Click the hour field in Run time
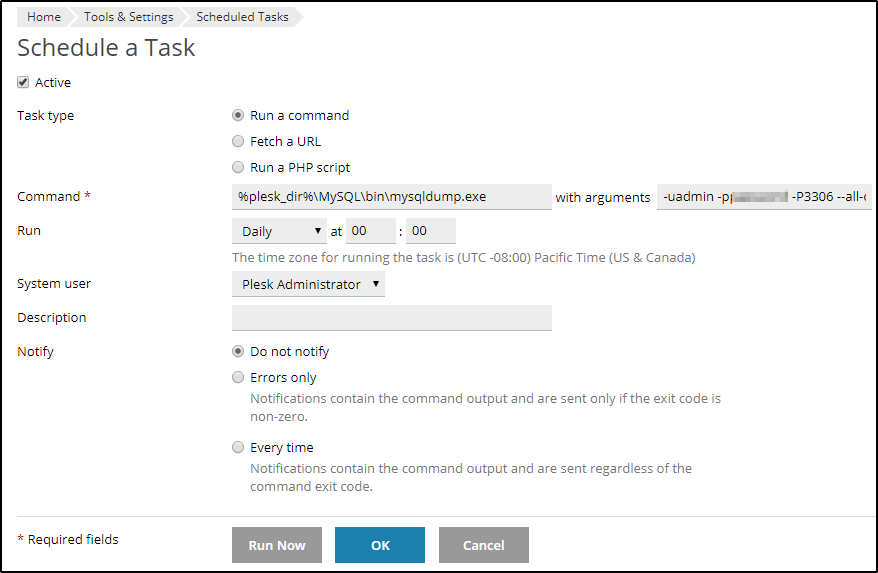Screen dimensions: 878x573 coord(371,231)
